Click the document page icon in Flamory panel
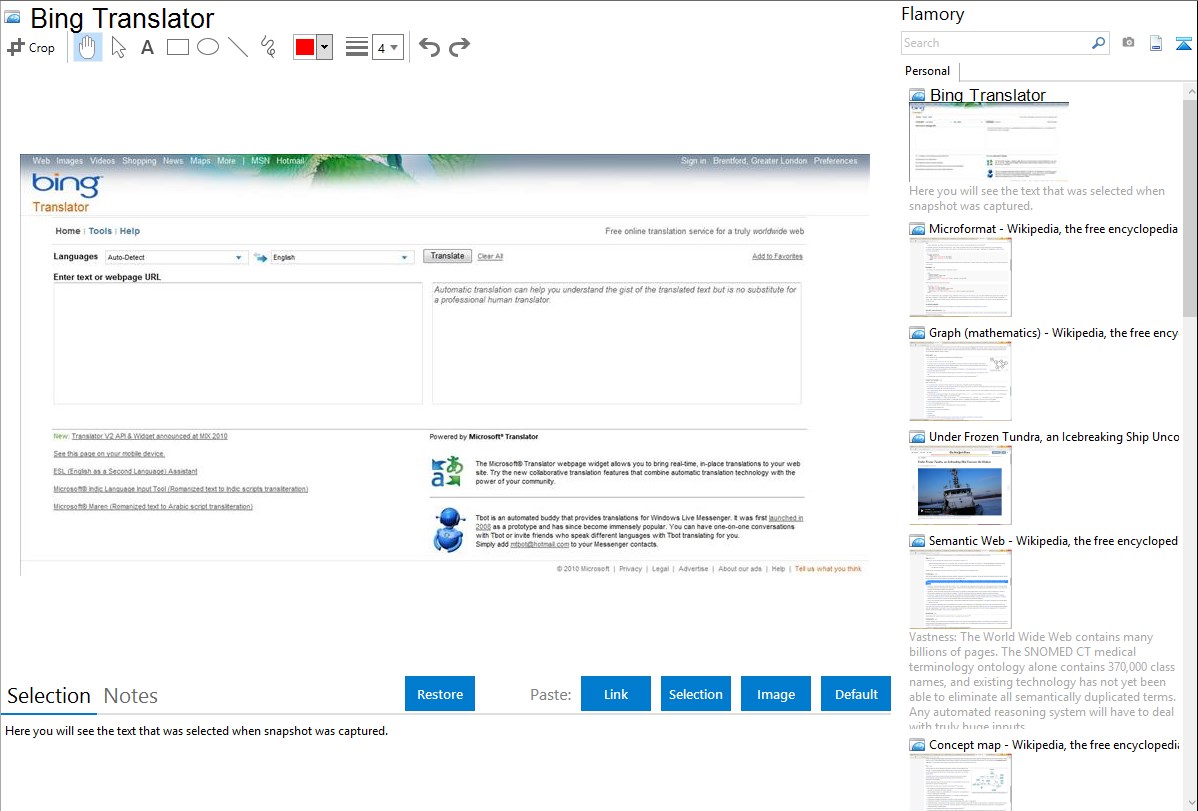Image resolution: width=1198 pixels, height=811 pixels. [1156, 43]
